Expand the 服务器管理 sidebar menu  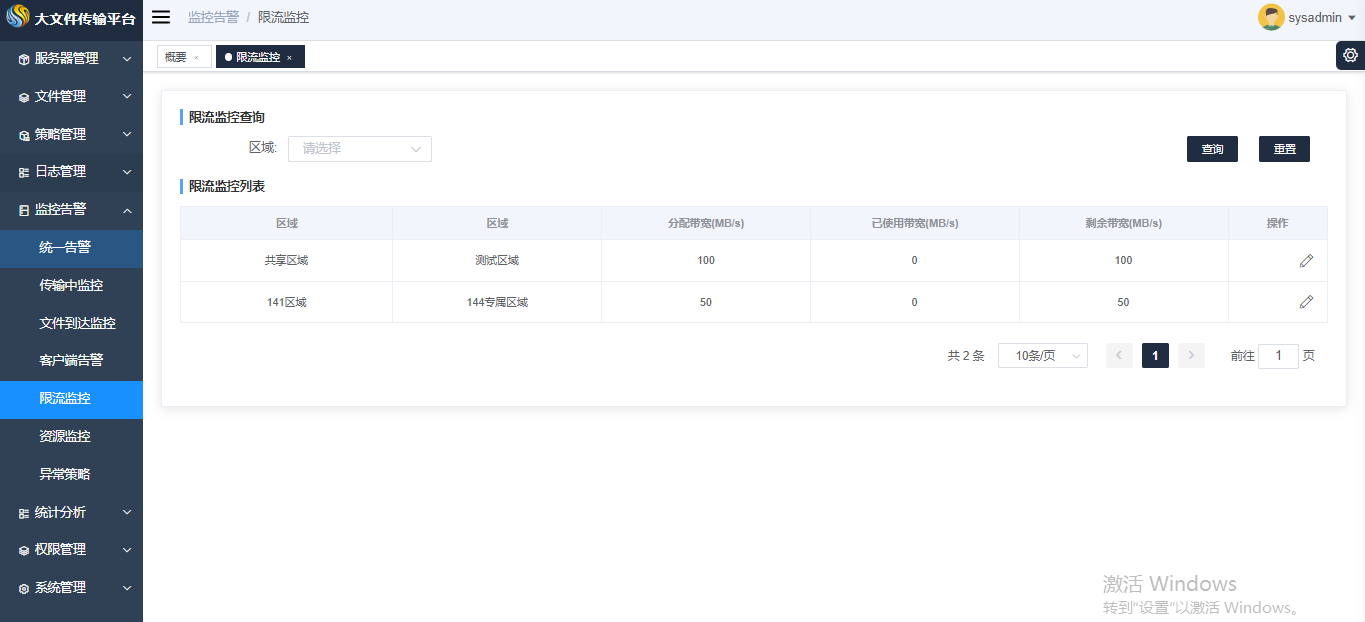[x=71, y=59]
